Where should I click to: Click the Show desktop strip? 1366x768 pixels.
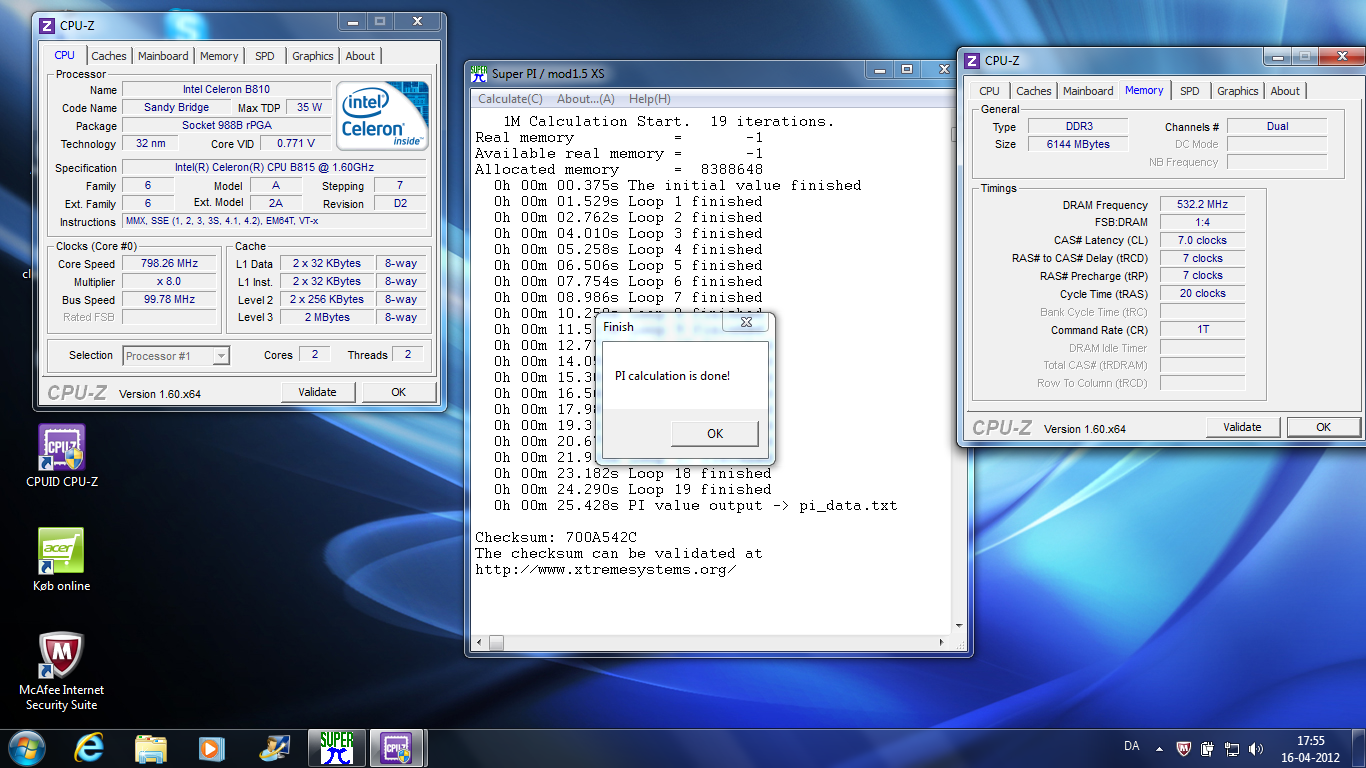click(1359, 748)
